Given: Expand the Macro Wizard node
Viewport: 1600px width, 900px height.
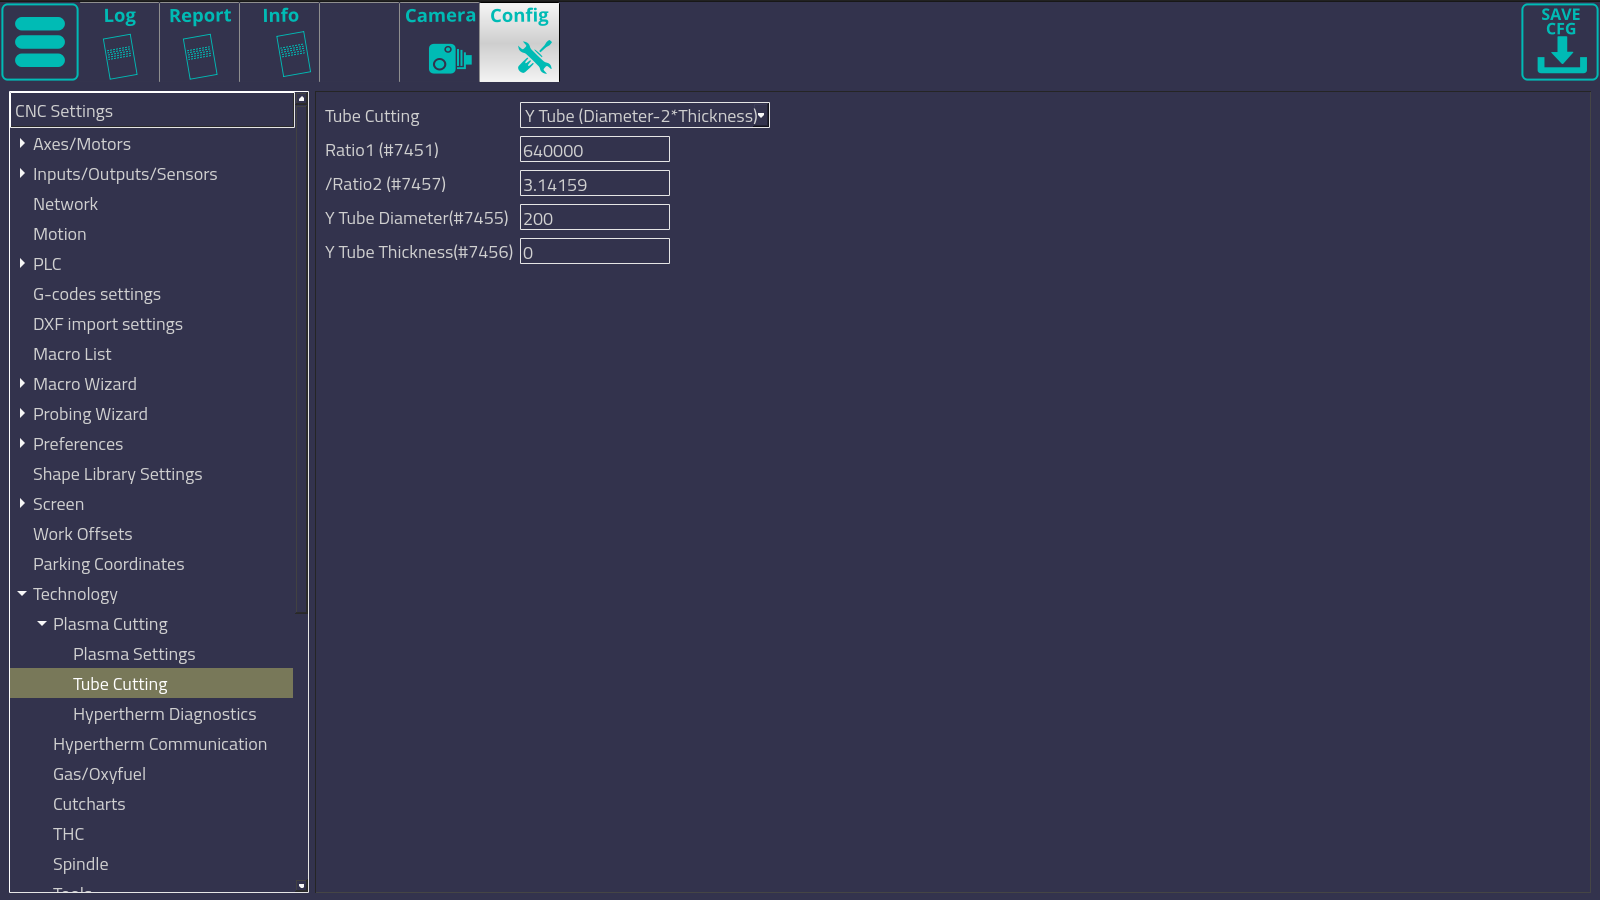Looking at the screenshot, I should (x=22, y=384).
